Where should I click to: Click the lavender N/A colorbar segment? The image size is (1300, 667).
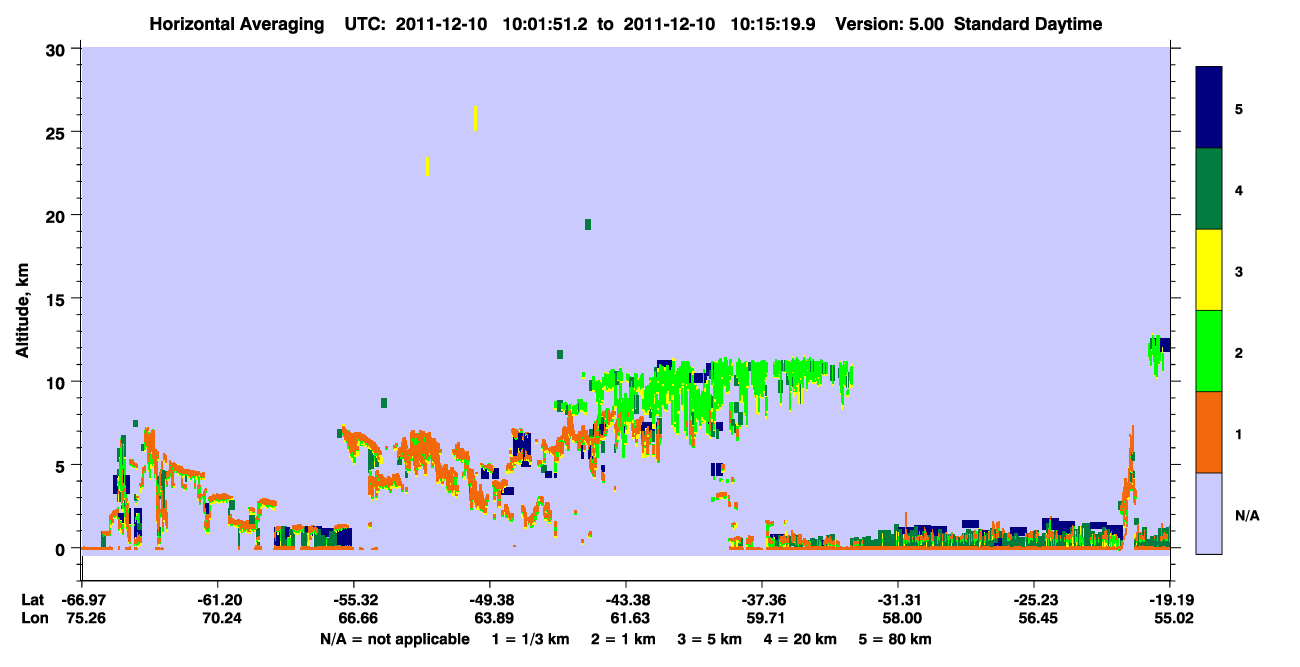tap(1209, 512)
